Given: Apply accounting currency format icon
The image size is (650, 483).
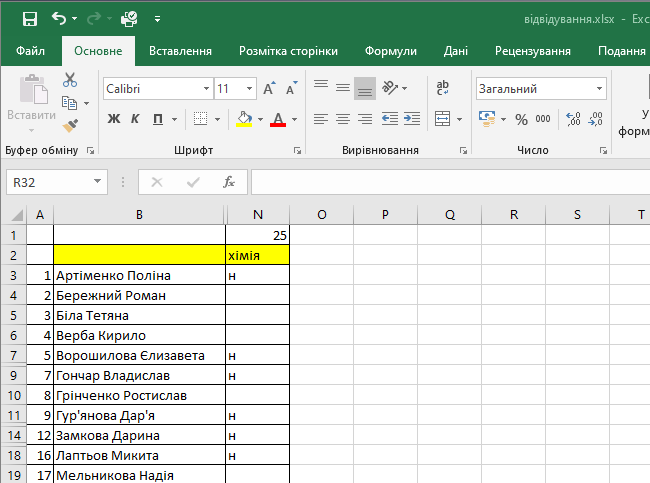Looking at the screenshot, I should point(487,119).
